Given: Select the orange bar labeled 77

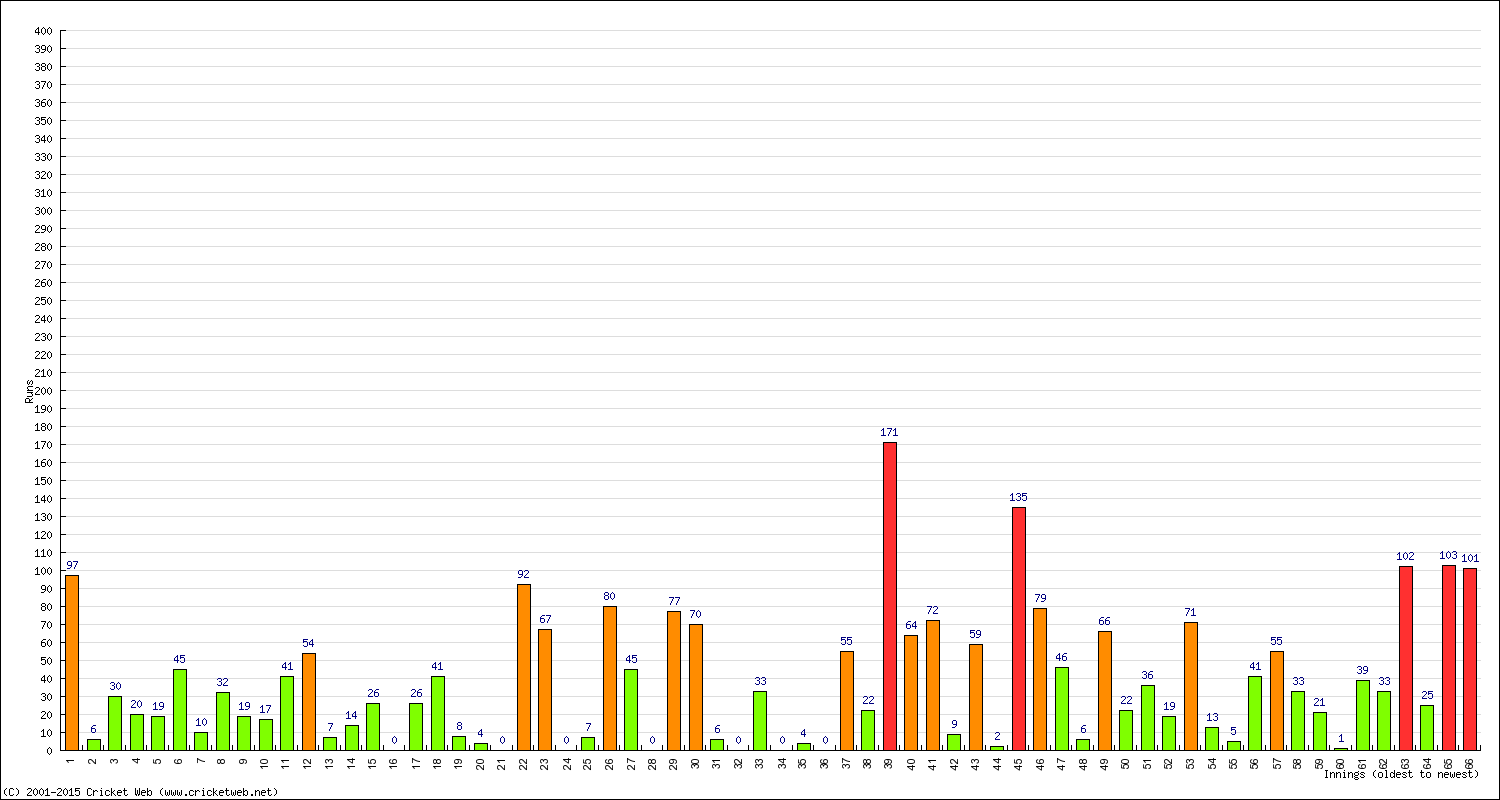Looking at the screenshot, I should (x=674, y=680).
